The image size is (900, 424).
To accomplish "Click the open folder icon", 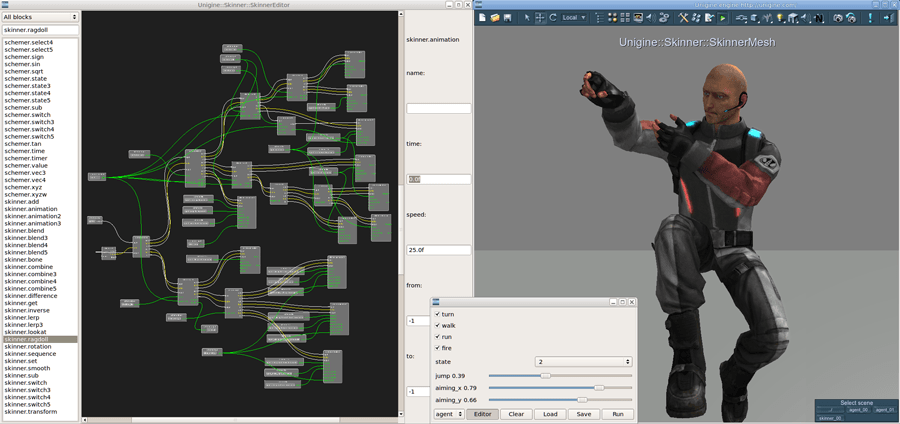I will pos(495,18).
